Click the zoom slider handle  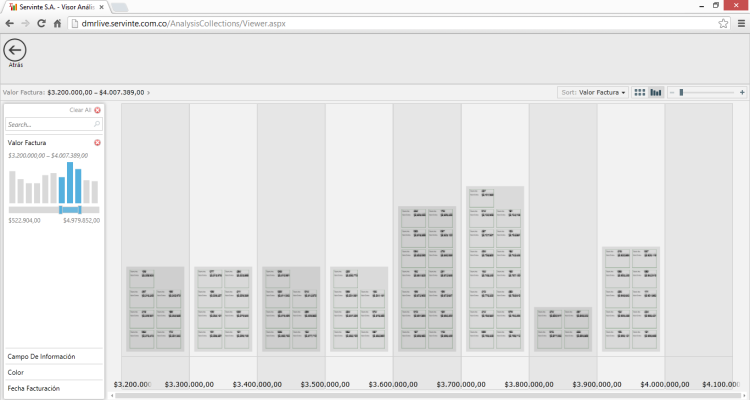[x=681, y=92]
